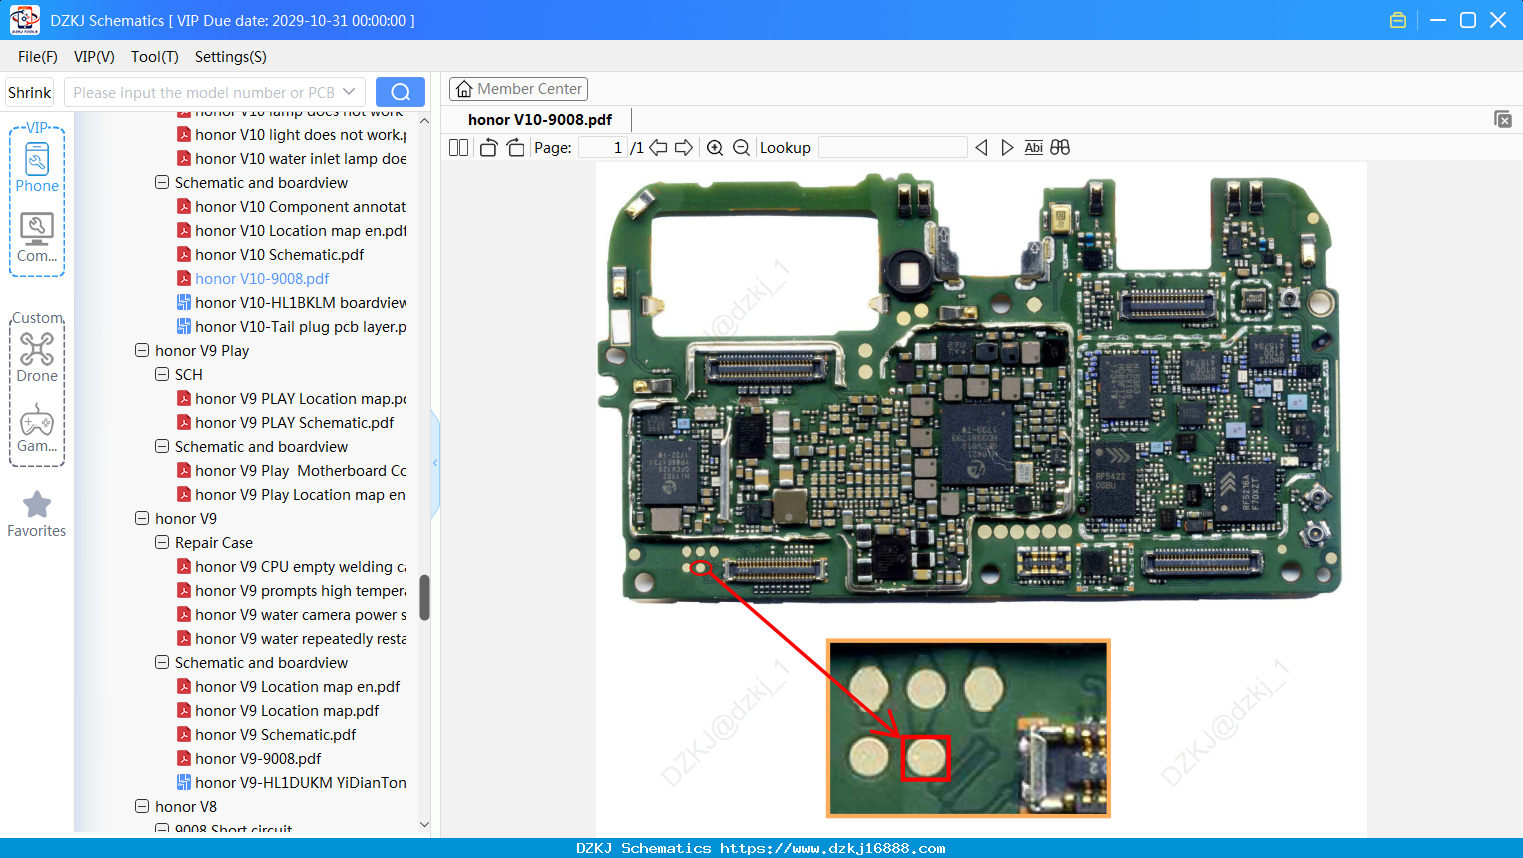Viewport: 1523px width, 858px height.
Task: Focus the model number or PCB input
Action: click(x=204, y=92)
